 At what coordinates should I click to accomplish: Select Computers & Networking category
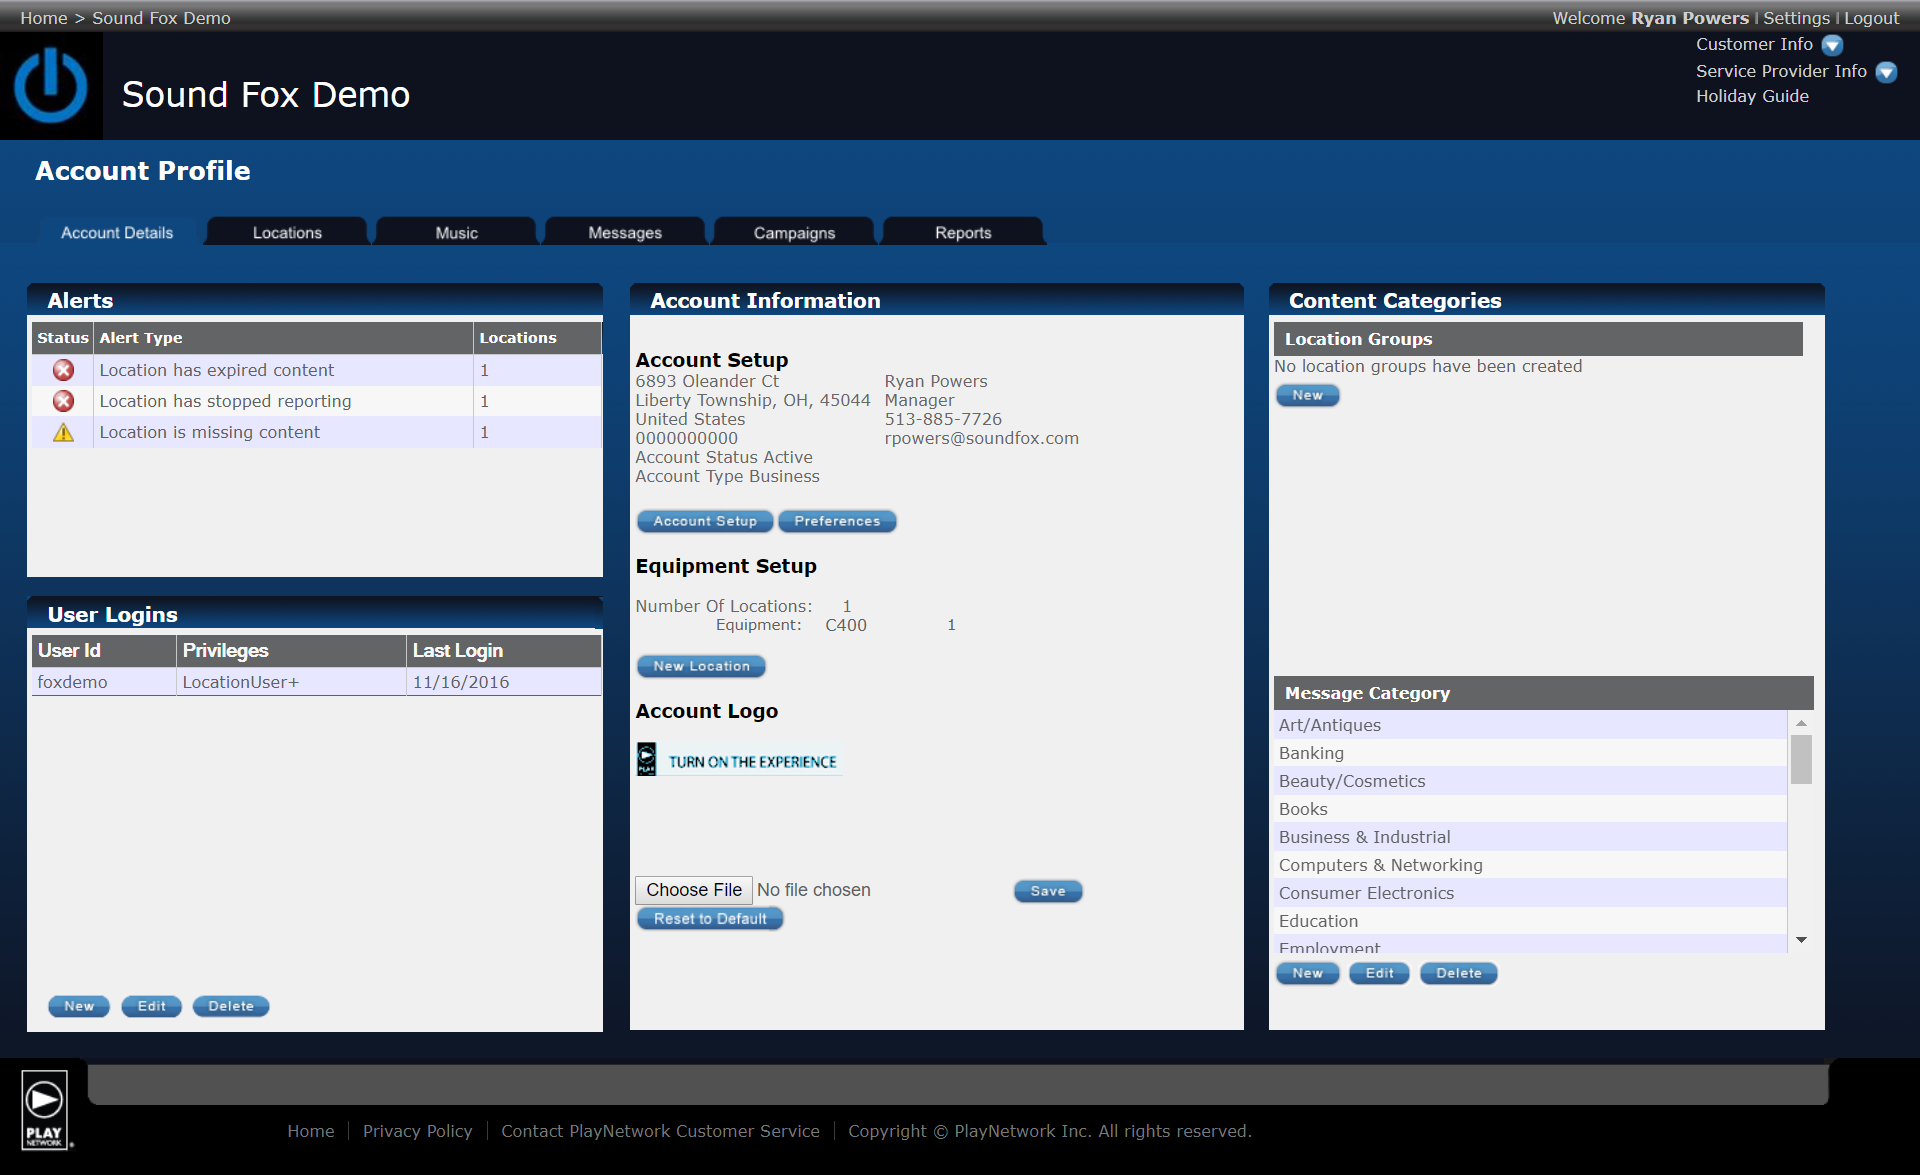[1530, 865]
